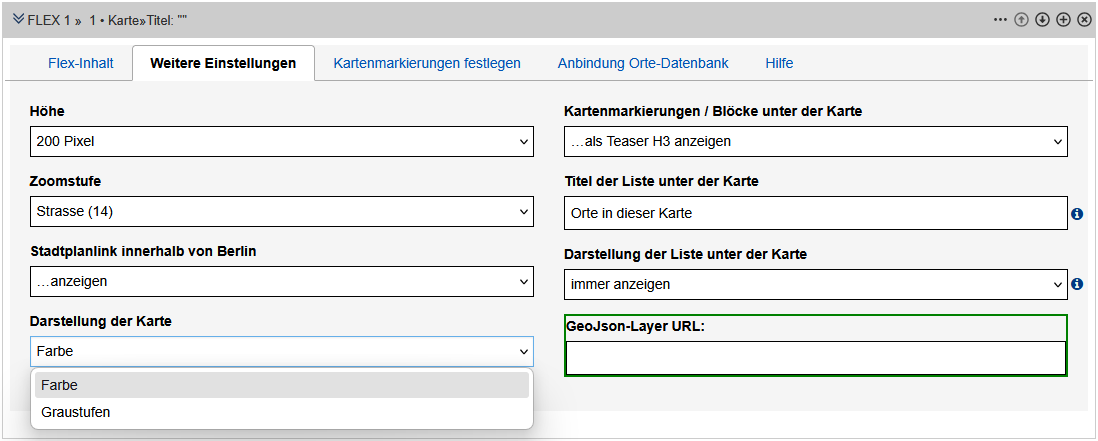This screenshot has width=1098, height=441.
Task: Open the Hilfe tab
Action: [x=779, y=63]
